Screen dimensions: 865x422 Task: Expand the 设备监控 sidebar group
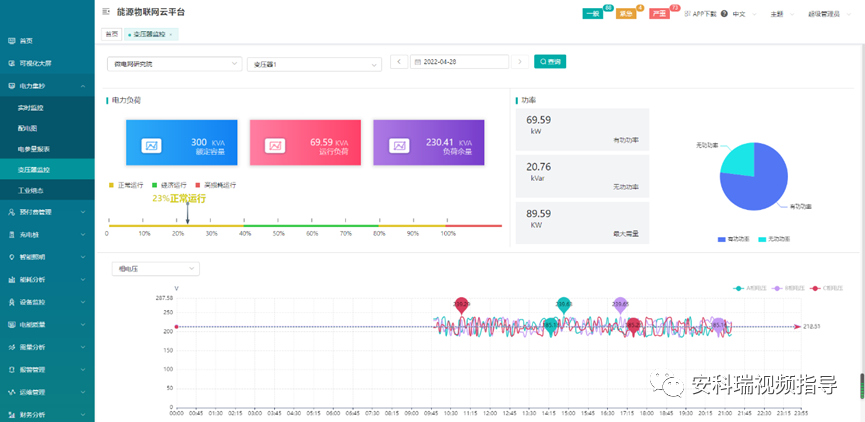coord(47,302)
